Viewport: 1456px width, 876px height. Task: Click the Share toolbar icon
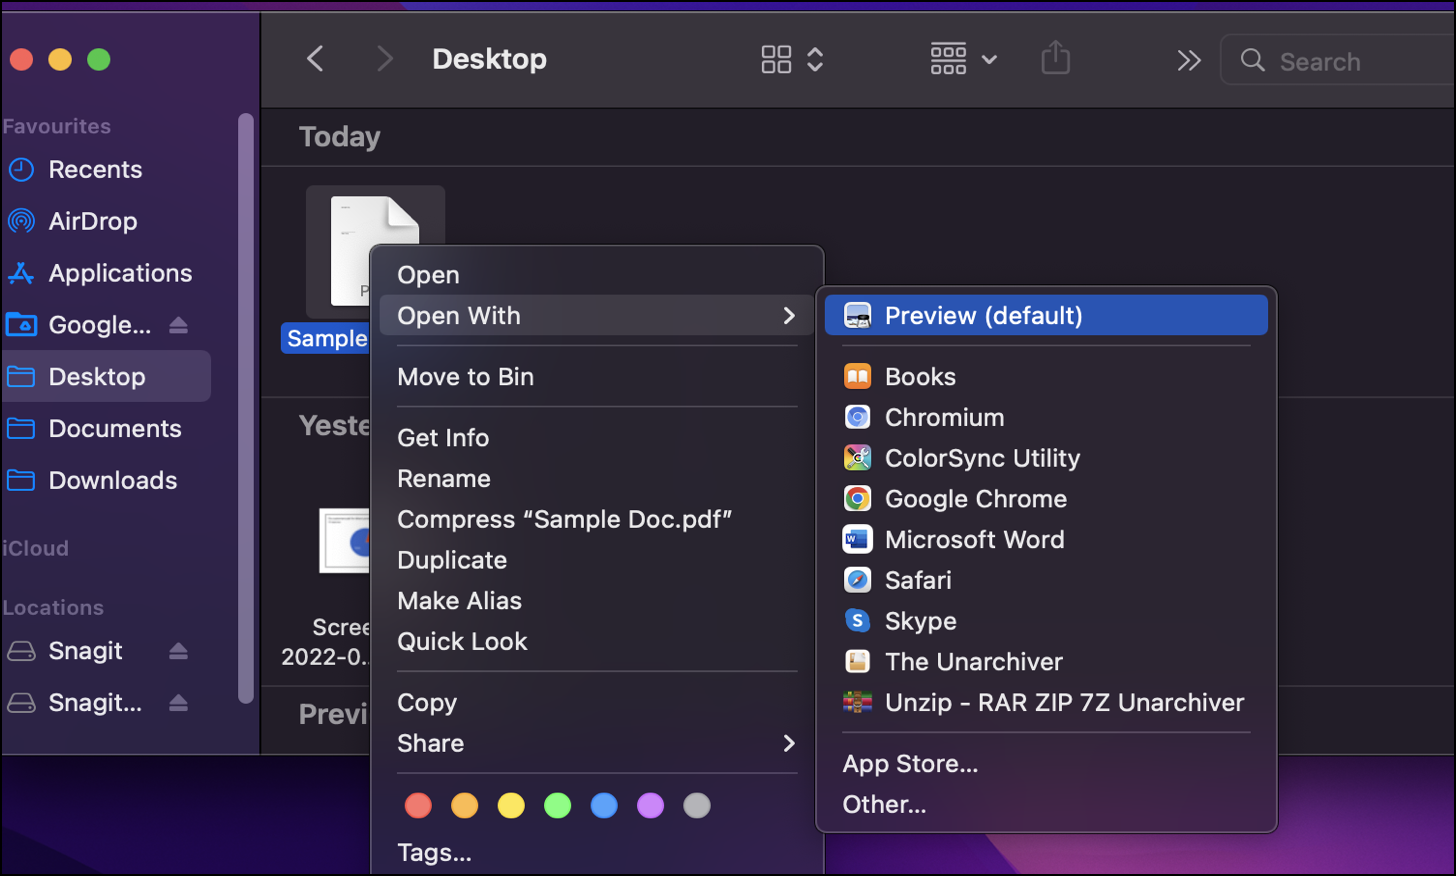pos(1055,57)
